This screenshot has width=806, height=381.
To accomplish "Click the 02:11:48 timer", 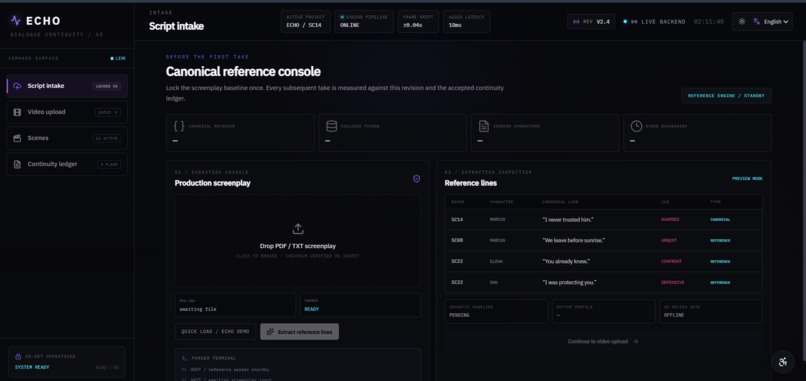I will click(x=708, y=22).
